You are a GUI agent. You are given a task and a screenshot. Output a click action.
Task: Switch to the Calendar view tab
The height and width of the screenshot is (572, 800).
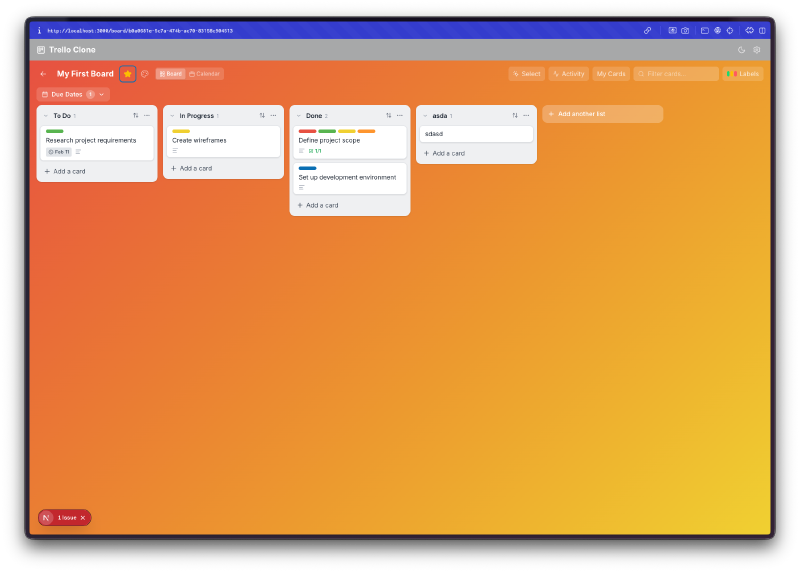[x=205, y=74]
